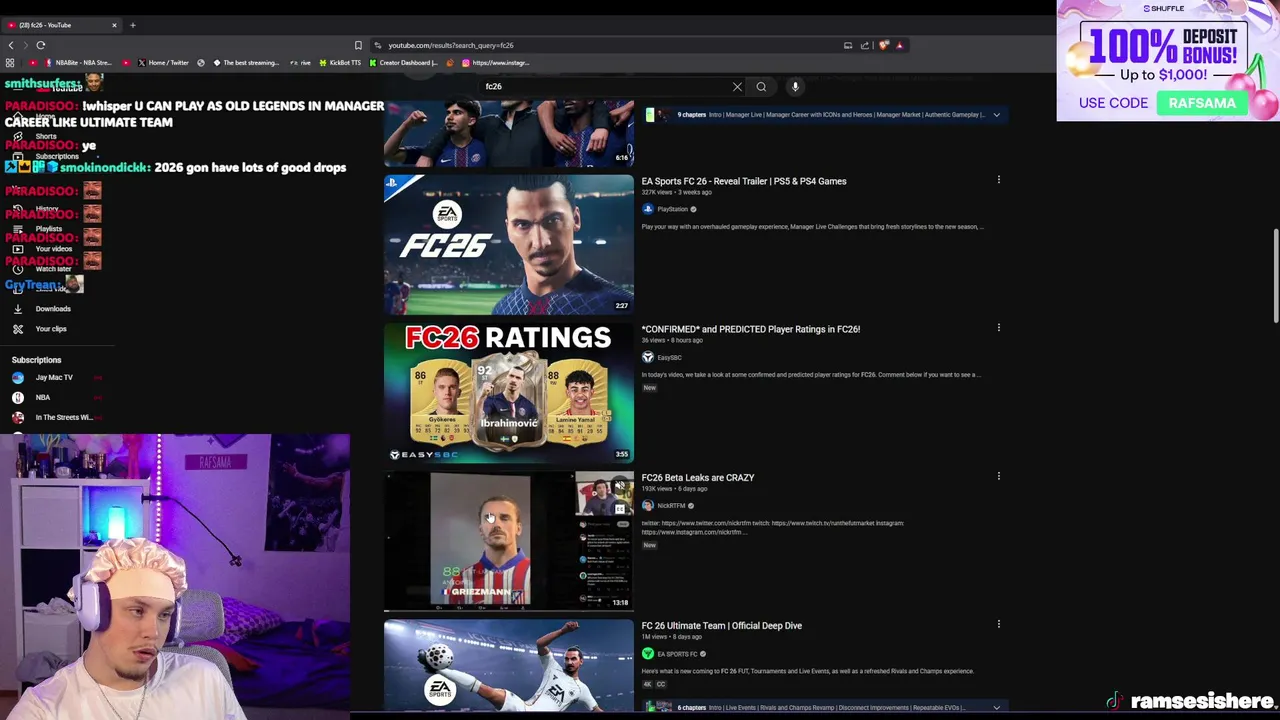Open the Instagram bookmark
This screenshot has height=720, width=1280.
495,63
